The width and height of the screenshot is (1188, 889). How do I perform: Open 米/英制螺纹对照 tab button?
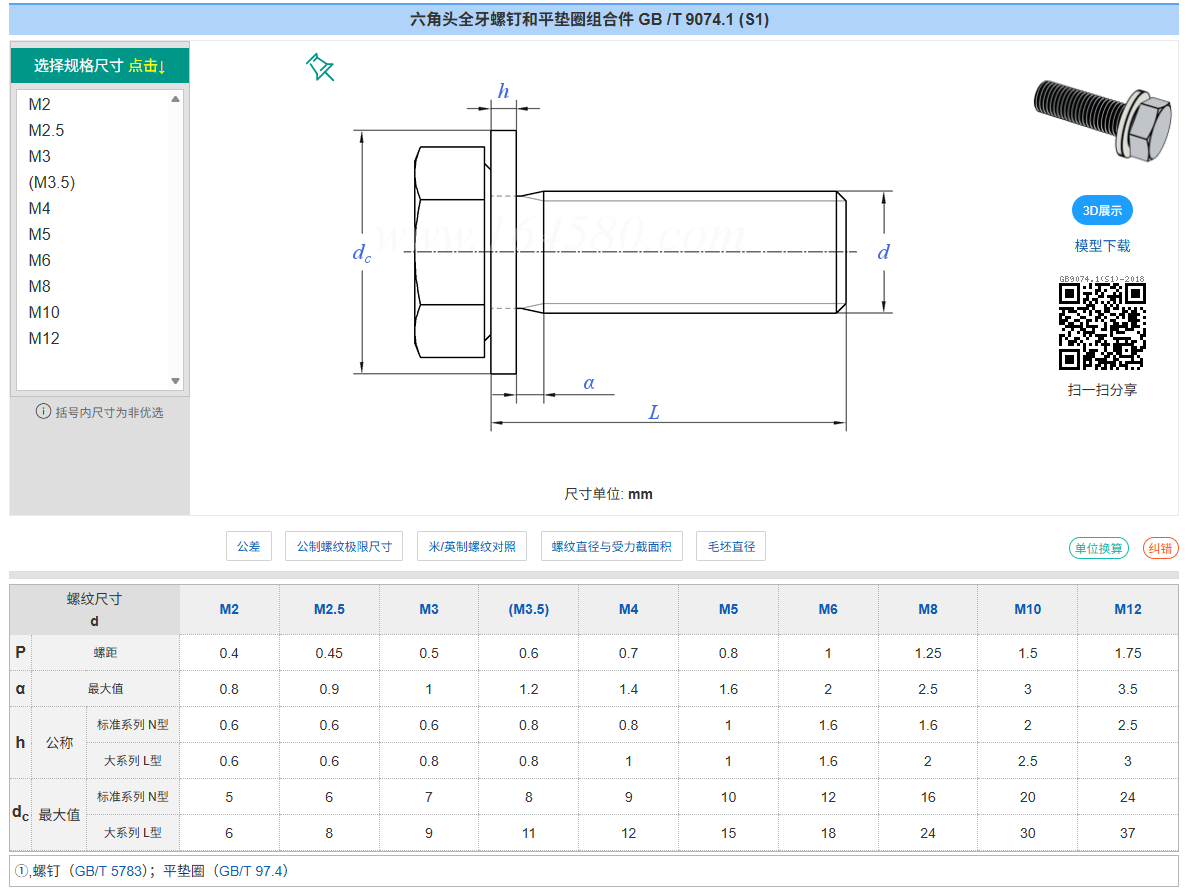tap(472, 546)
